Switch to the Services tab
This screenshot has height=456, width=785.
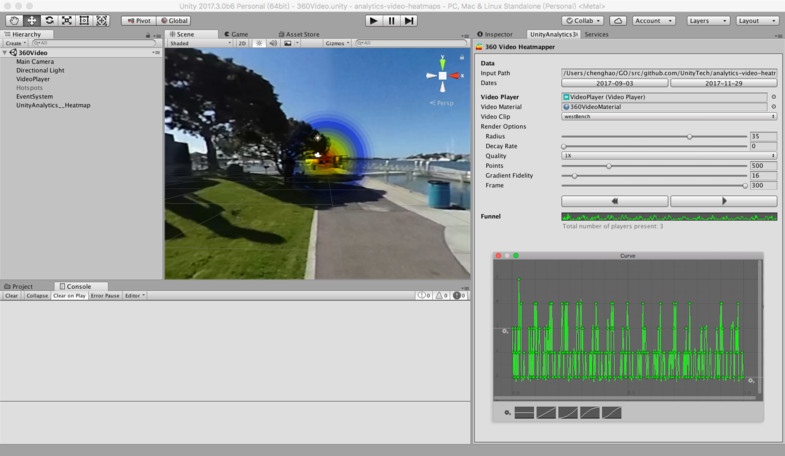[596, 34]
